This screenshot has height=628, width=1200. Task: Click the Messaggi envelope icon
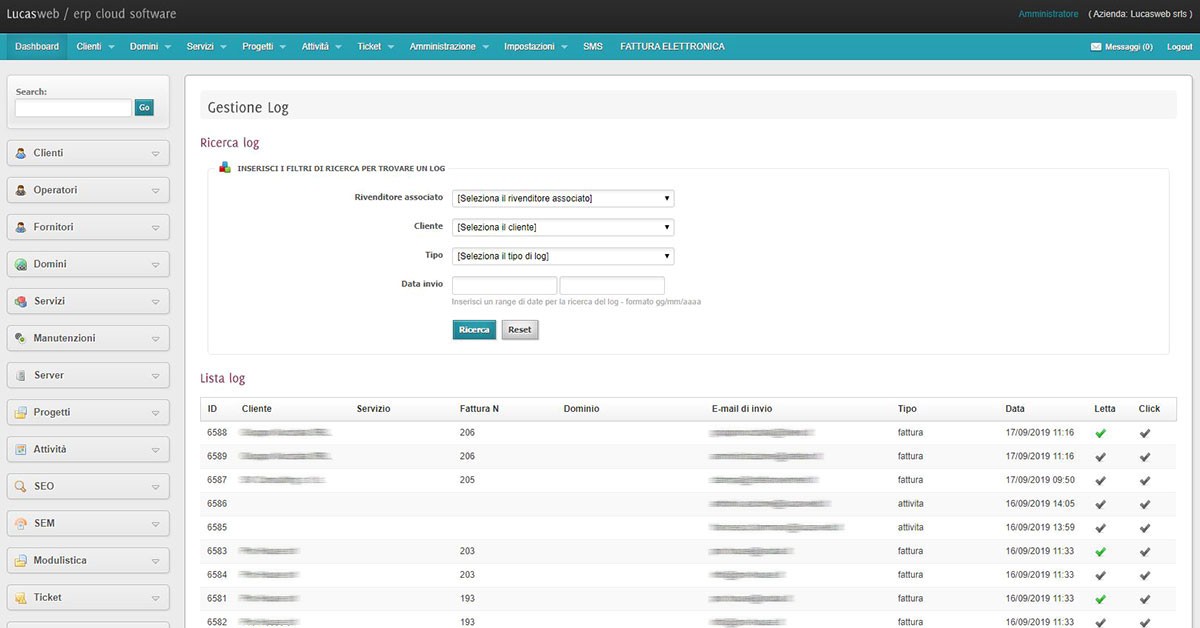pos(1096,47)
